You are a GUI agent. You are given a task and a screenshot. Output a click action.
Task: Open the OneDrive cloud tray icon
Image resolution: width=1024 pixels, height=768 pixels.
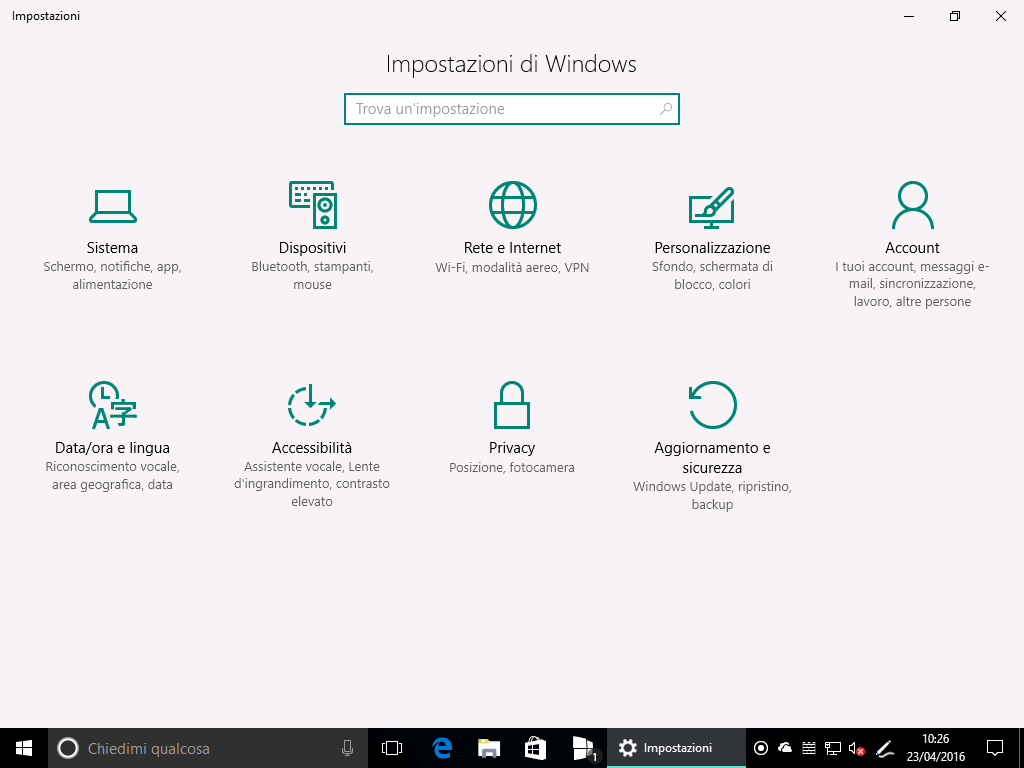tap(785, 748)
